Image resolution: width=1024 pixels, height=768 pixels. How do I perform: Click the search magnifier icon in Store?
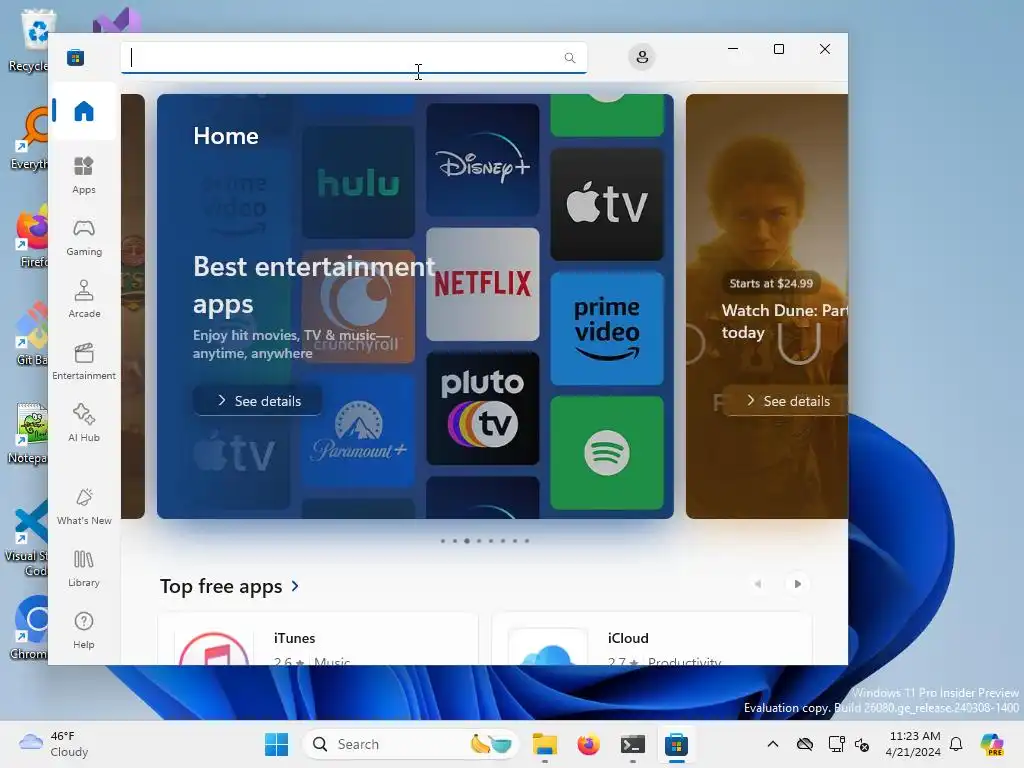pyautogui.click(x=569, y=57)
